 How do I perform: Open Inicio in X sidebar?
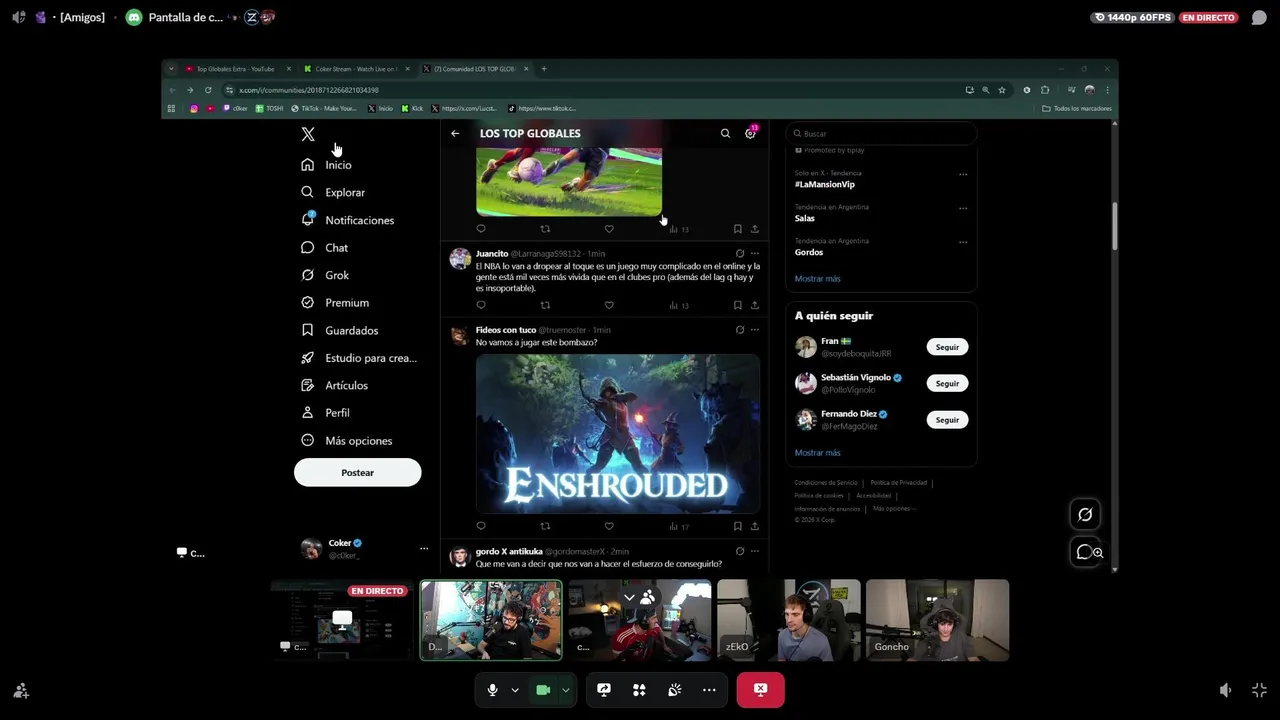pyautogui.click(x=327, y=165)
